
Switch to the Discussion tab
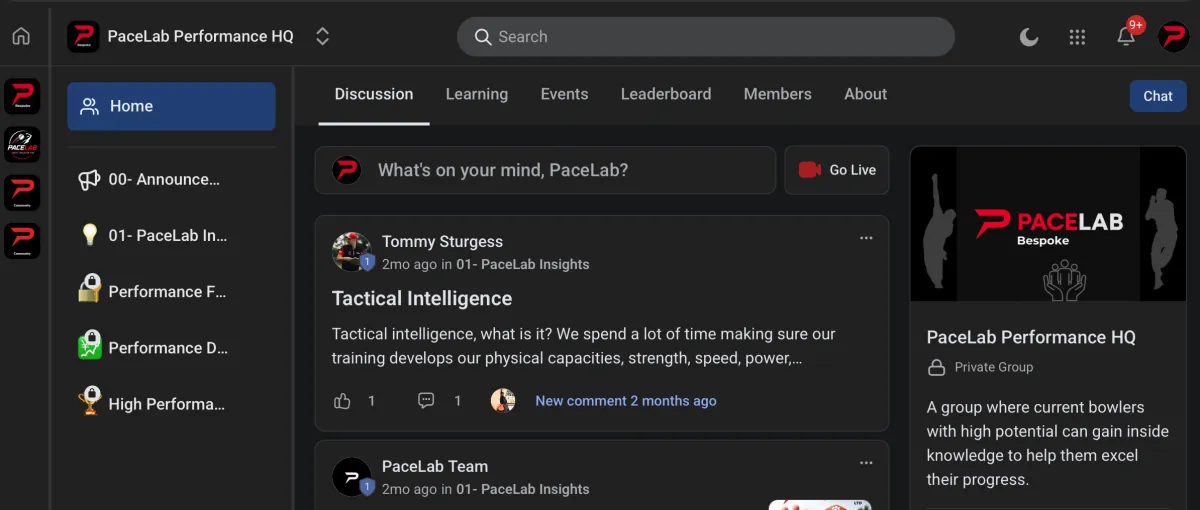click(x=374, y=94)
